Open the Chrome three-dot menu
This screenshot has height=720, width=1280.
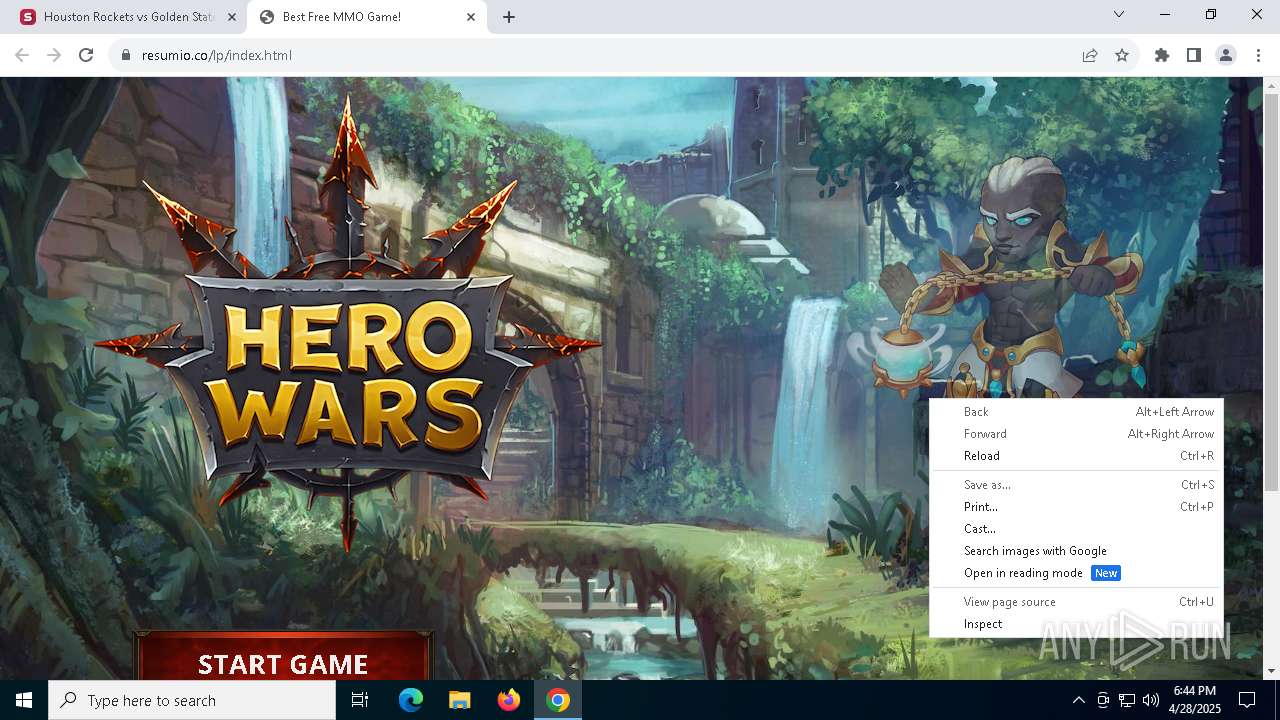tap(1258, 55)
